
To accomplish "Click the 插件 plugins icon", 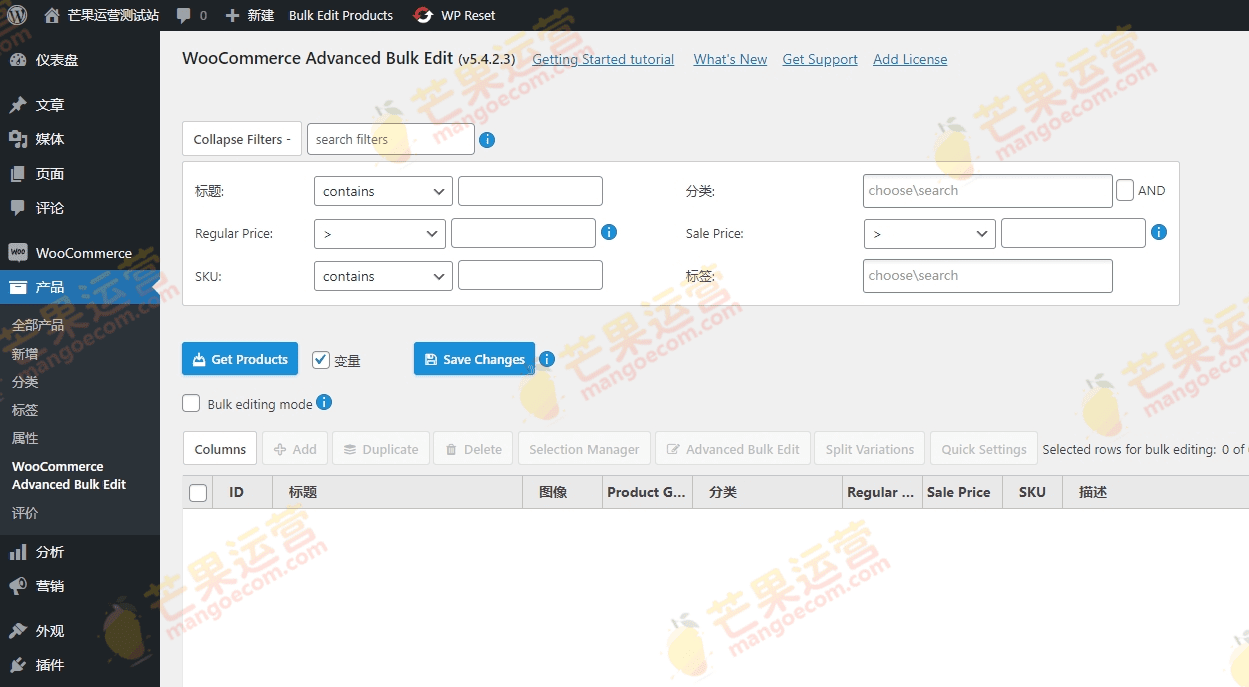I will (x=18, y=665).
